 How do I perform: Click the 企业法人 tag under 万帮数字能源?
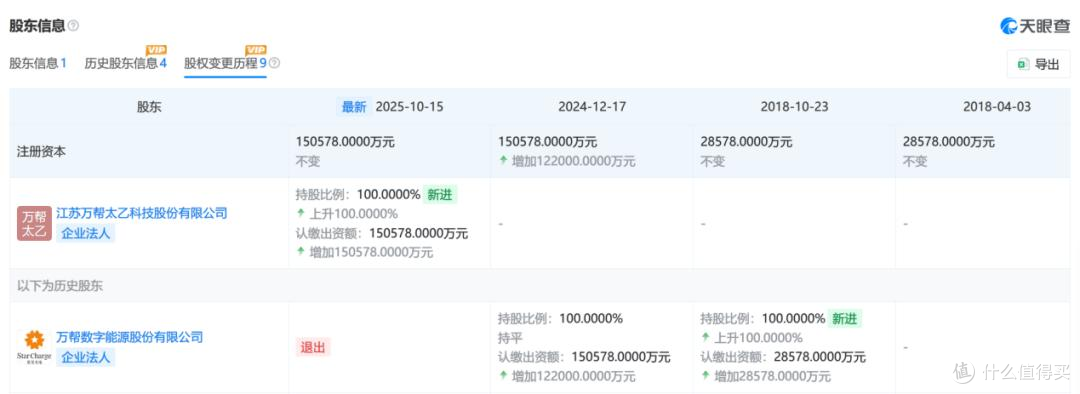(85, 357)
